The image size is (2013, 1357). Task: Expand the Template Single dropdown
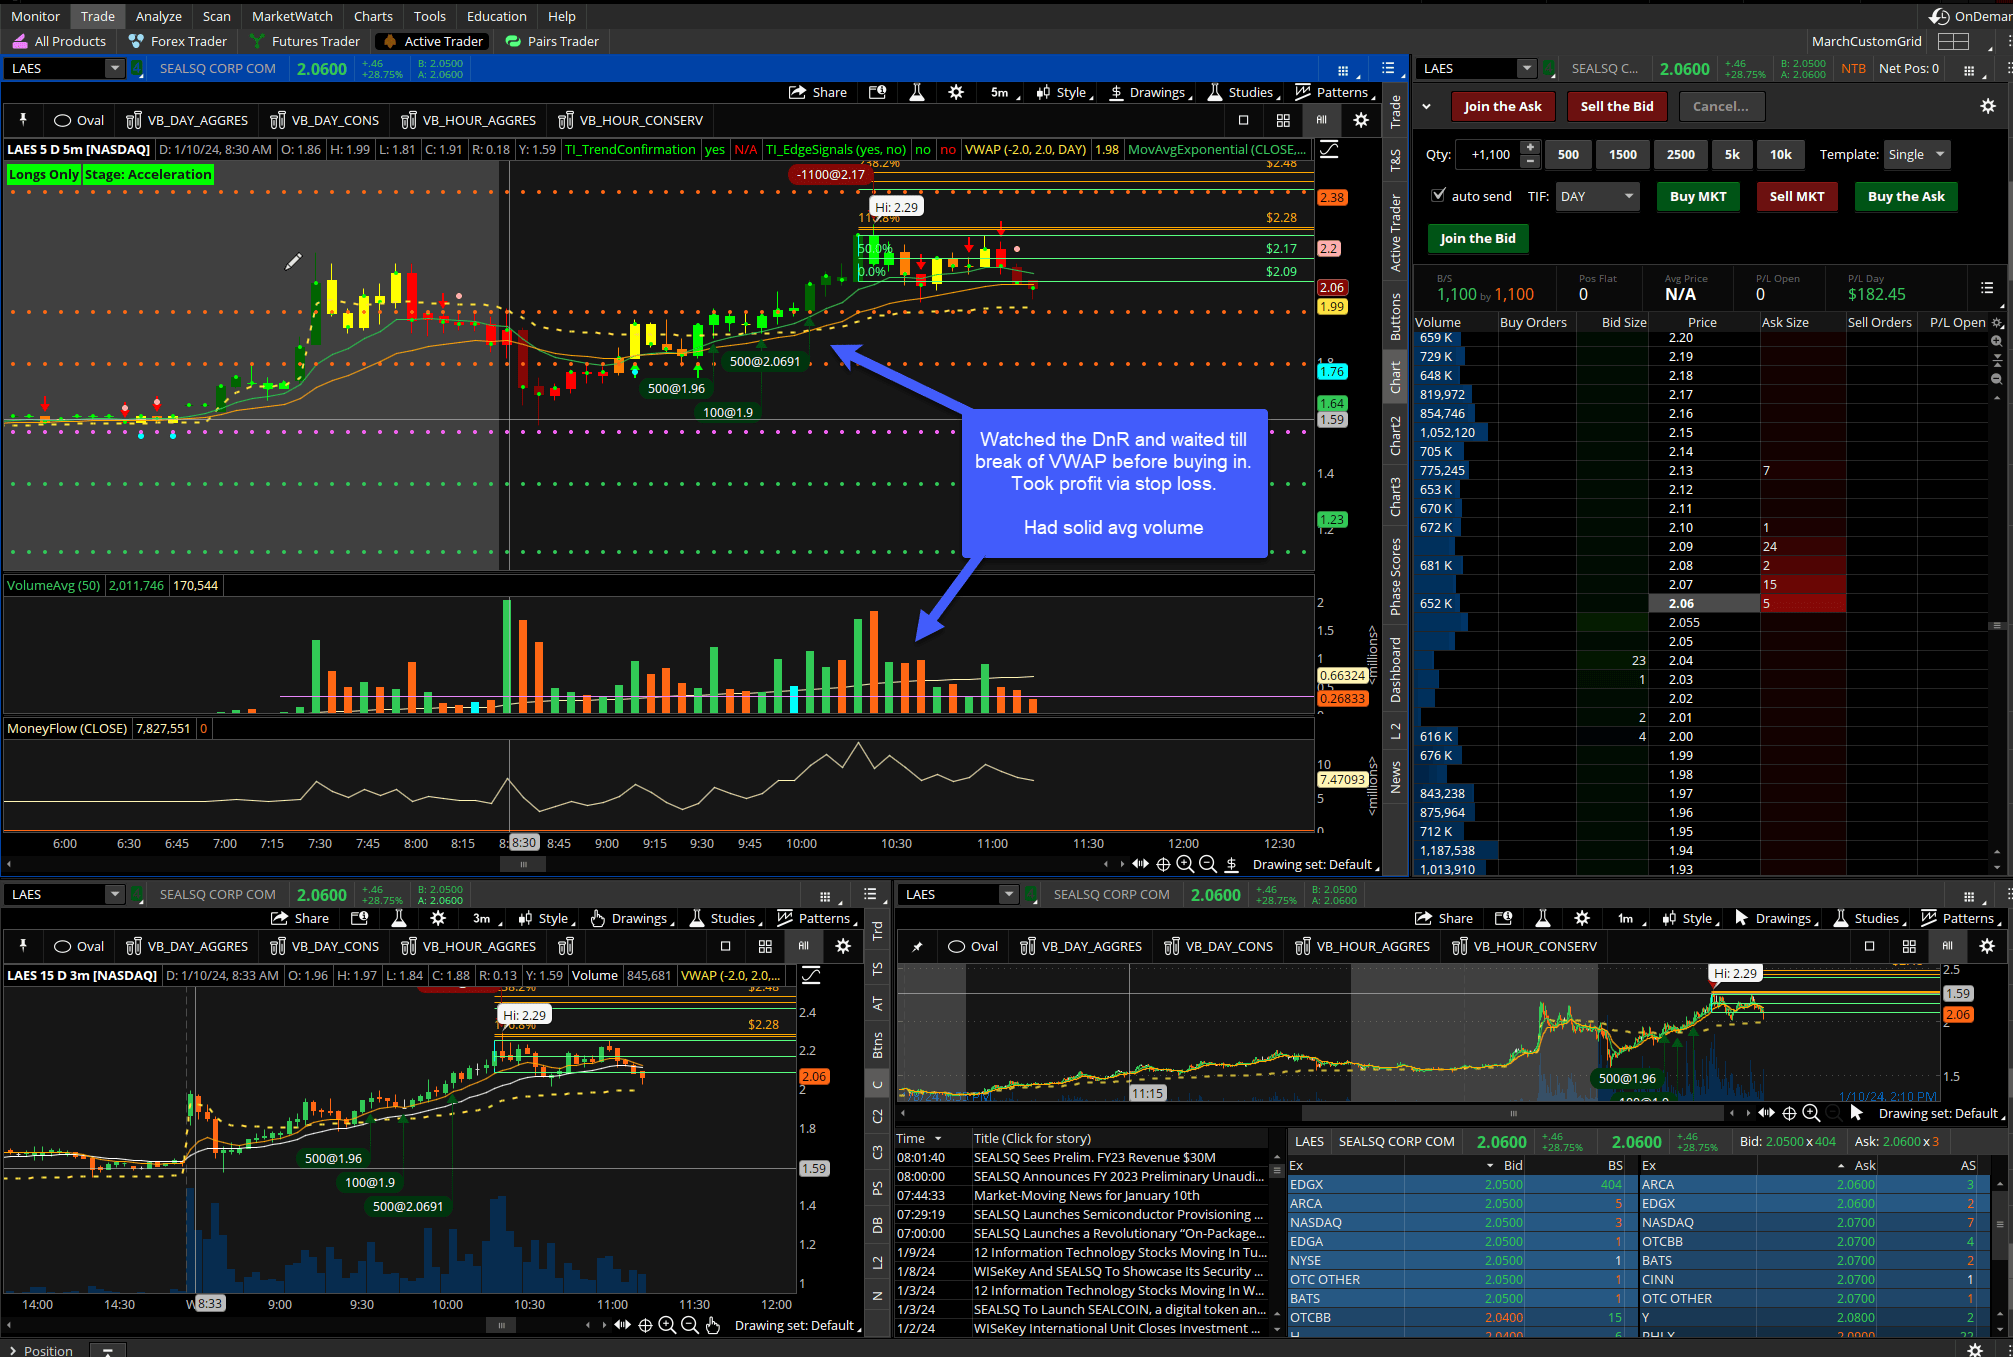(1916, 154)
